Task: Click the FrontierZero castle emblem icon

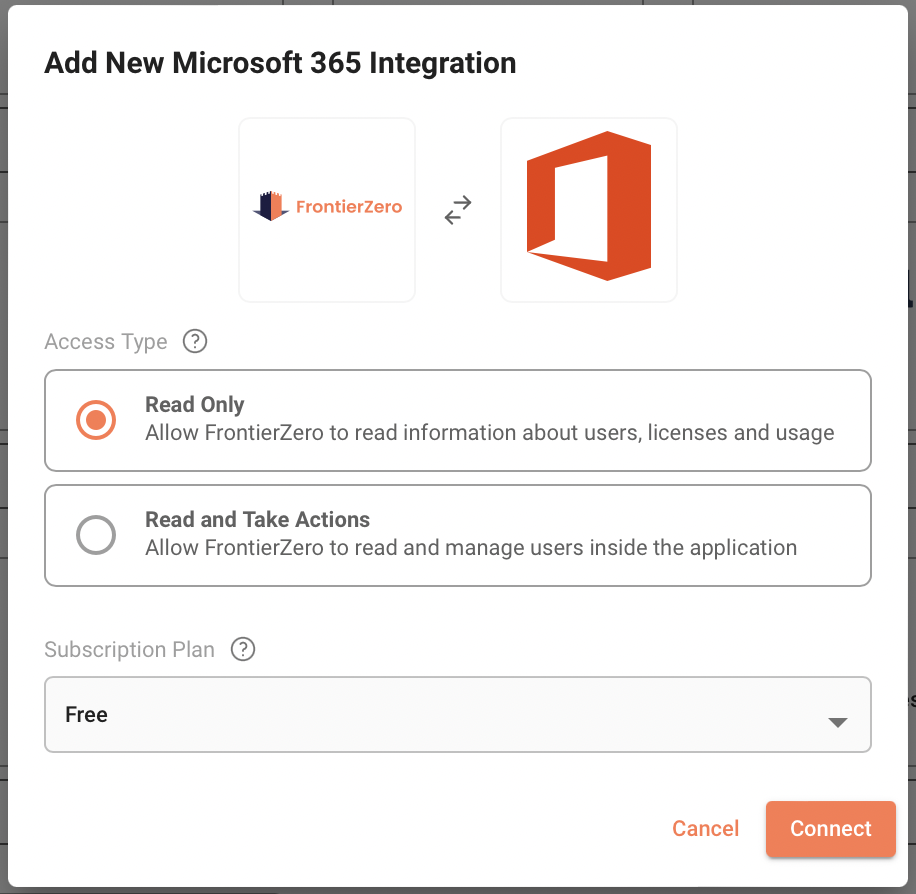Action: click(271, 206)
